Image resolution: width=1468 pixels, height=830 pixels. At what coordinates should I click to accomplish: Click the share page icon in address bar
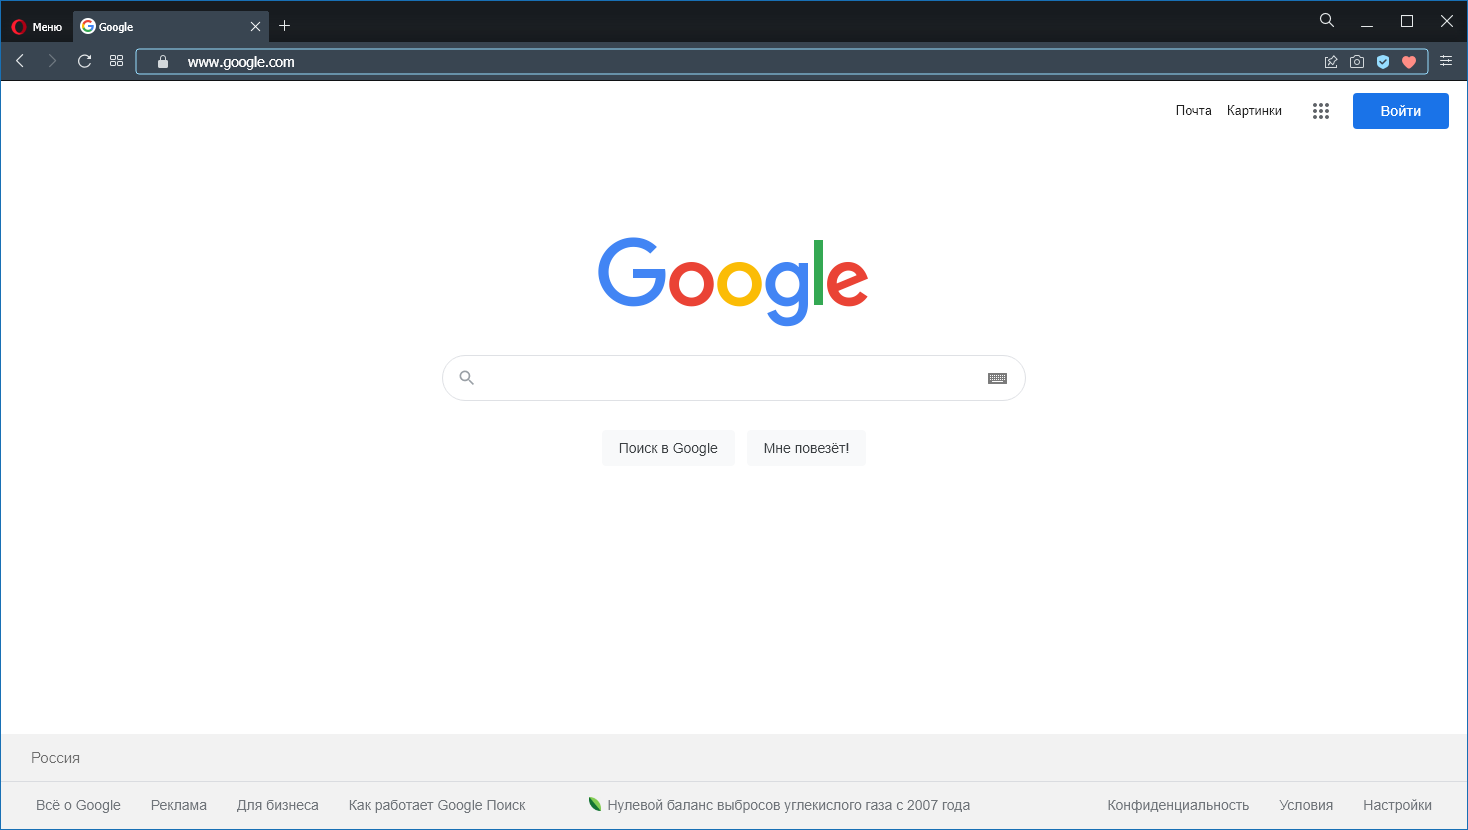(1331, 62)
